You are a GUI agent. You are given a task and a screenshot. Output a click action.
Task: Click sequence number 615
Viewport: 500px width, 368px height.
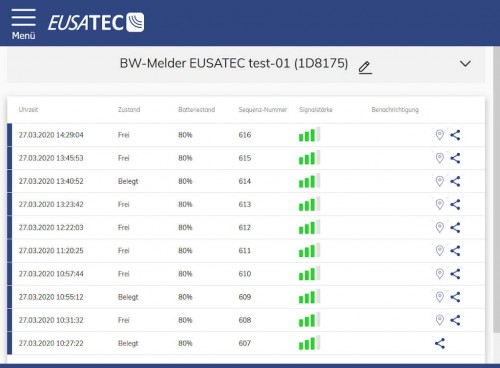click(245, 158)
